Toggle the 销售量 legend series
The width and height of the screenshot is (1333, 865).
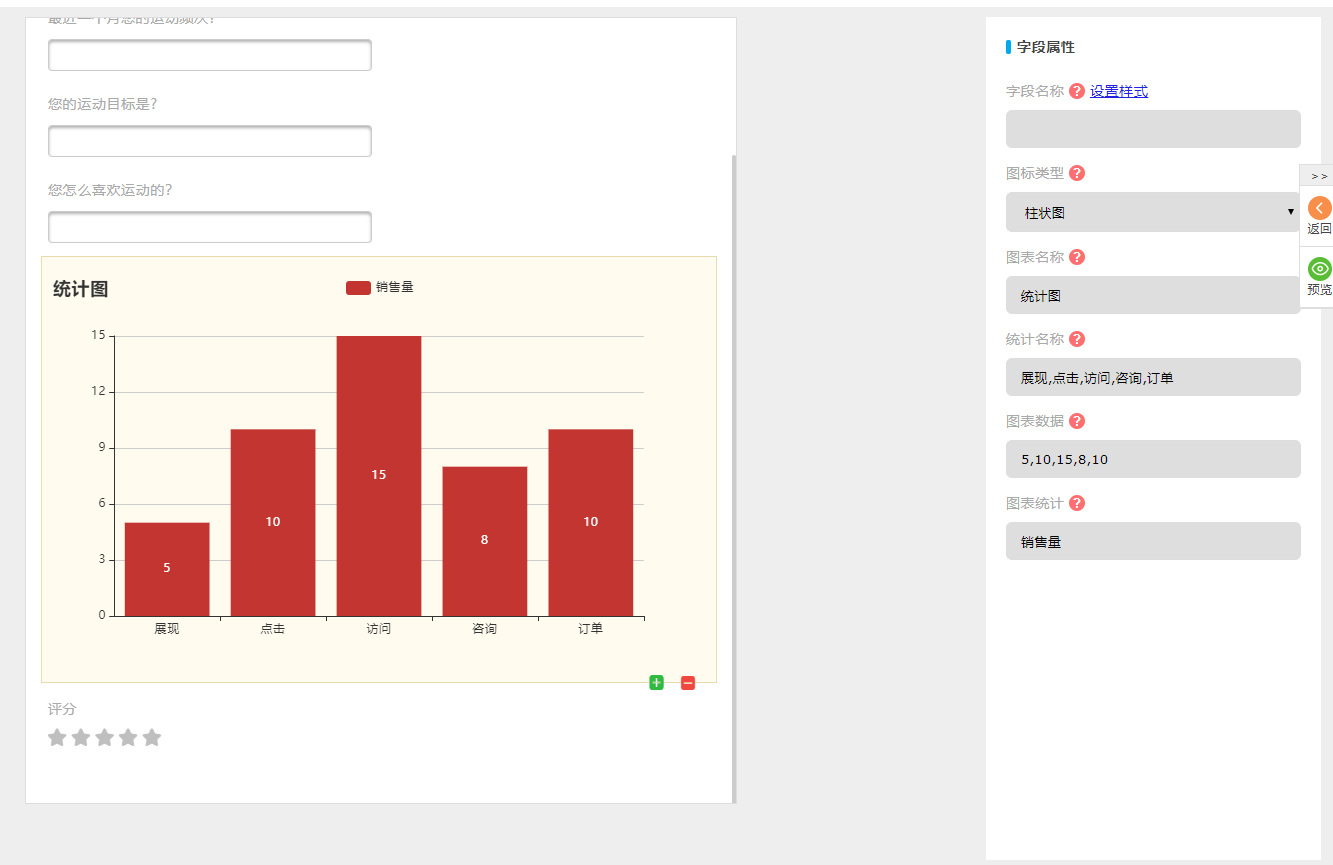(x=379, y=288)
